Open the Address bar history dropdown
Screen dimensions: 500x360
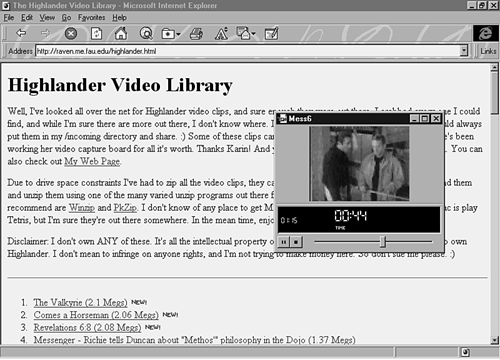click(x=463, y=51)
